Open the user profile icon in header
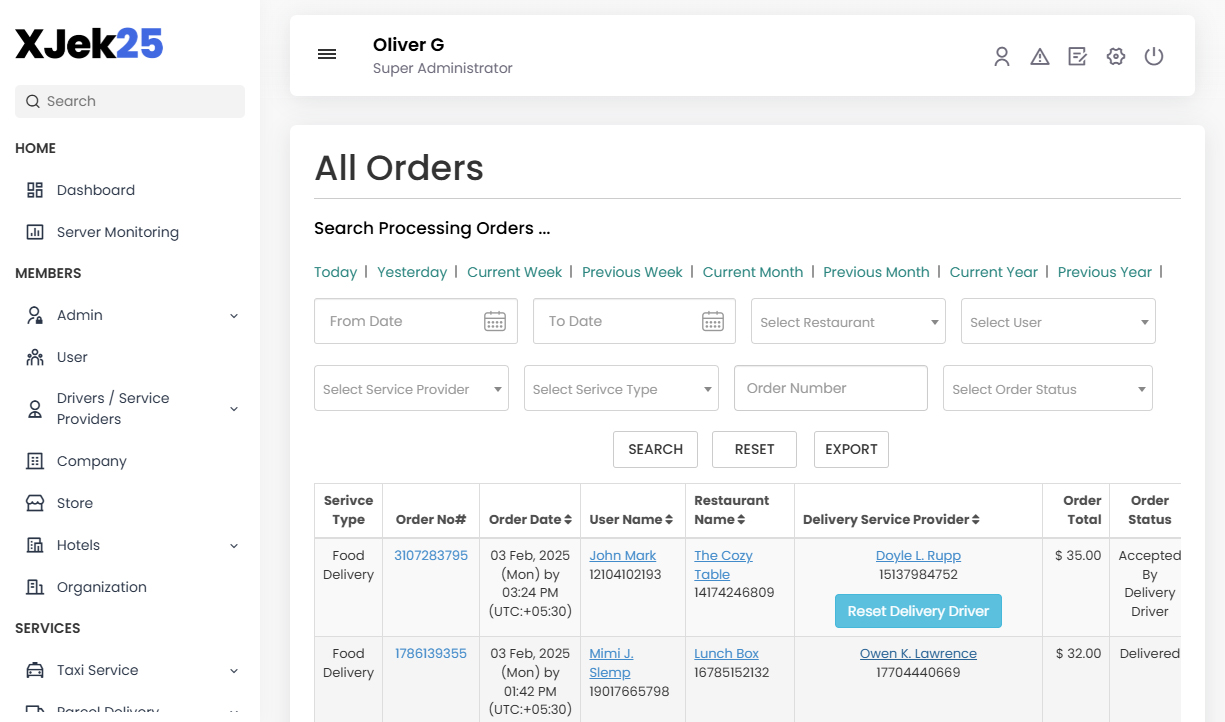The width and height of the screenshot is (1225, 722). click(x=1002, y=56)
